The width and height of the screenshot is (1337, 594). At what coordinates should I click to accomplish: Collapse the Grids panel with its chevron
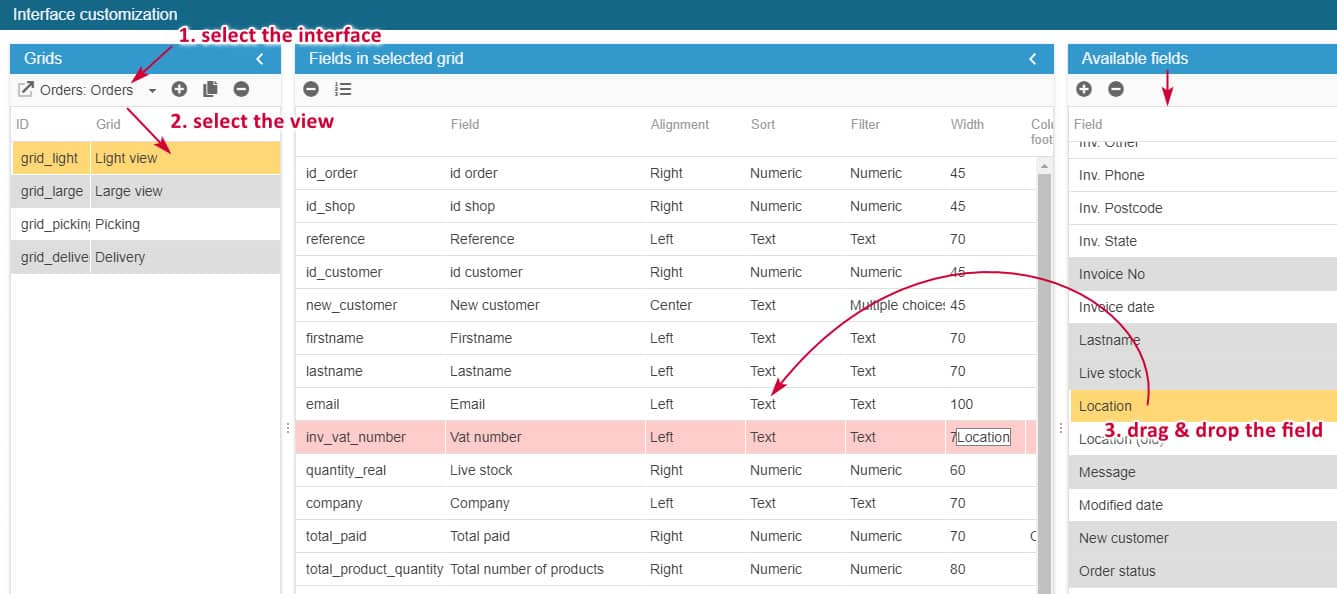pos(260,59)
